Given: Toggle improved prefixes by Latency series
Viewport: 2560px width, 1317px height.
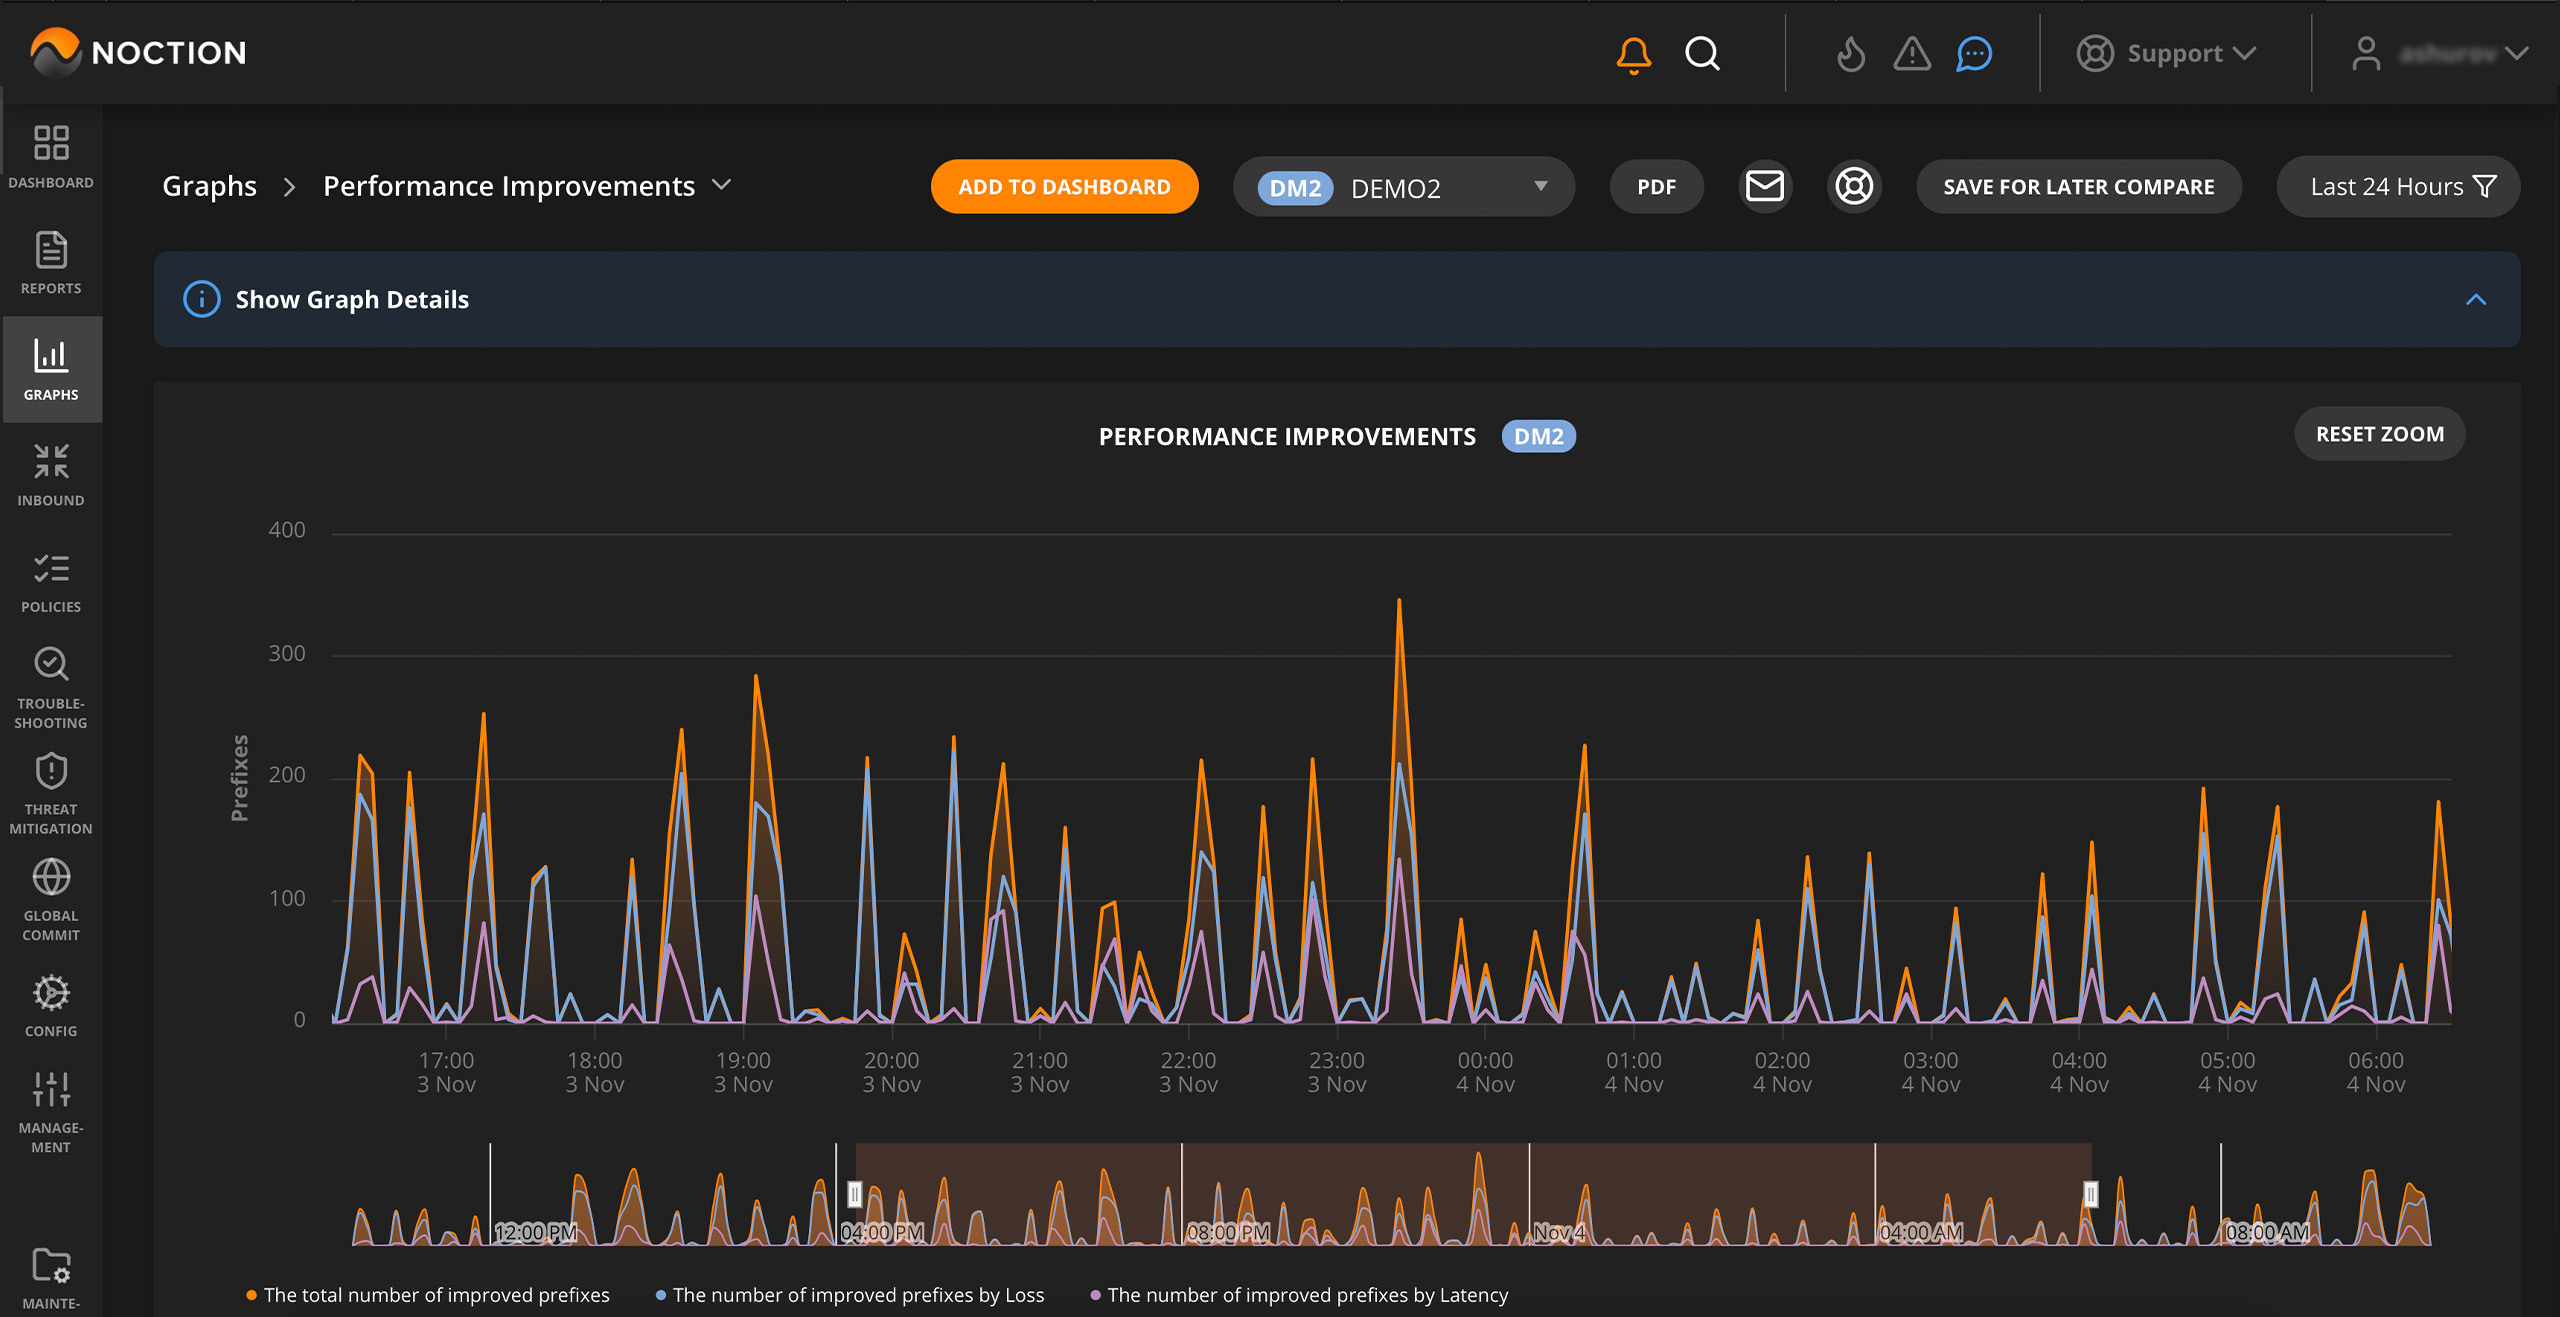Looking at the screenshot, I should click(1307, 1295).
